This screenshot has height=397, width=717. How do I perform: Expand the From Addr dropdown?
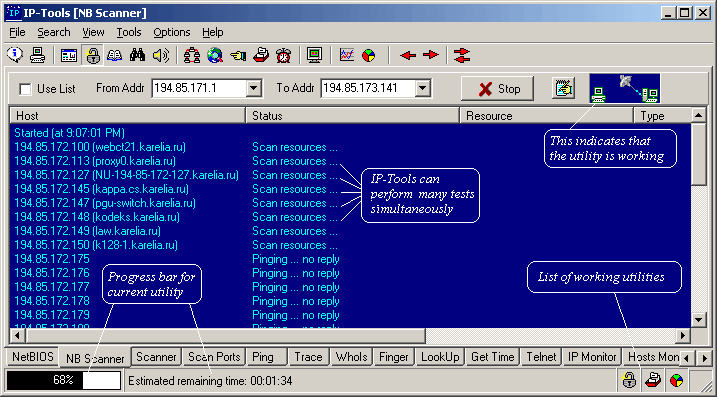click(x=253, y=88)
